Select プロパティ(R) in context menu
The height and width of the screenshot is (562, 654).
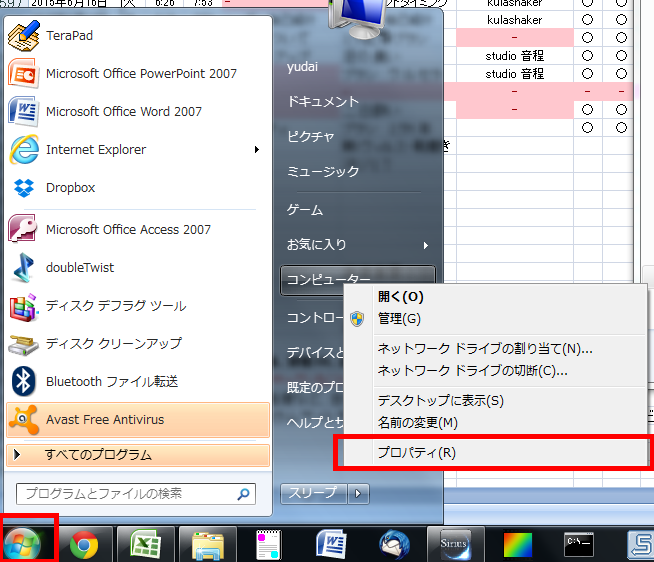(417, 453)
